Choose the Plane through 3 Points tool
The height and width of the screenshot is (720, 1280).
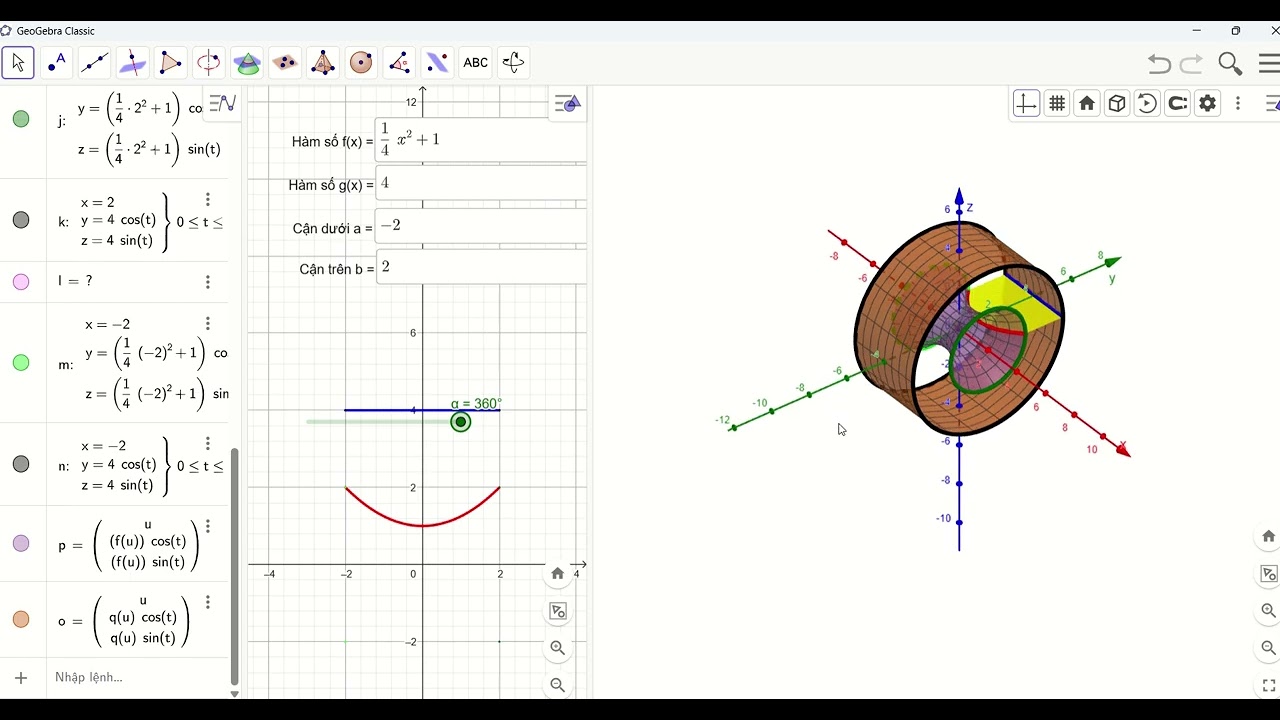(284, 63)
